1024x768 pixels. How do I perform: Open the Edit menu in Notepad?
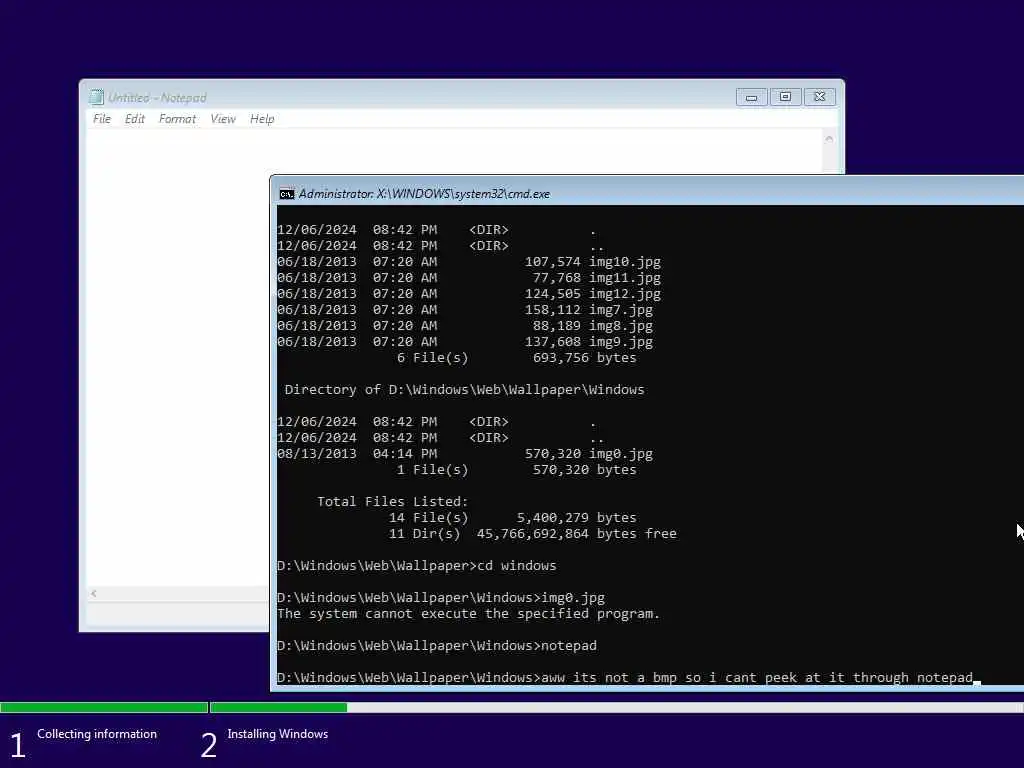[135, 119]
